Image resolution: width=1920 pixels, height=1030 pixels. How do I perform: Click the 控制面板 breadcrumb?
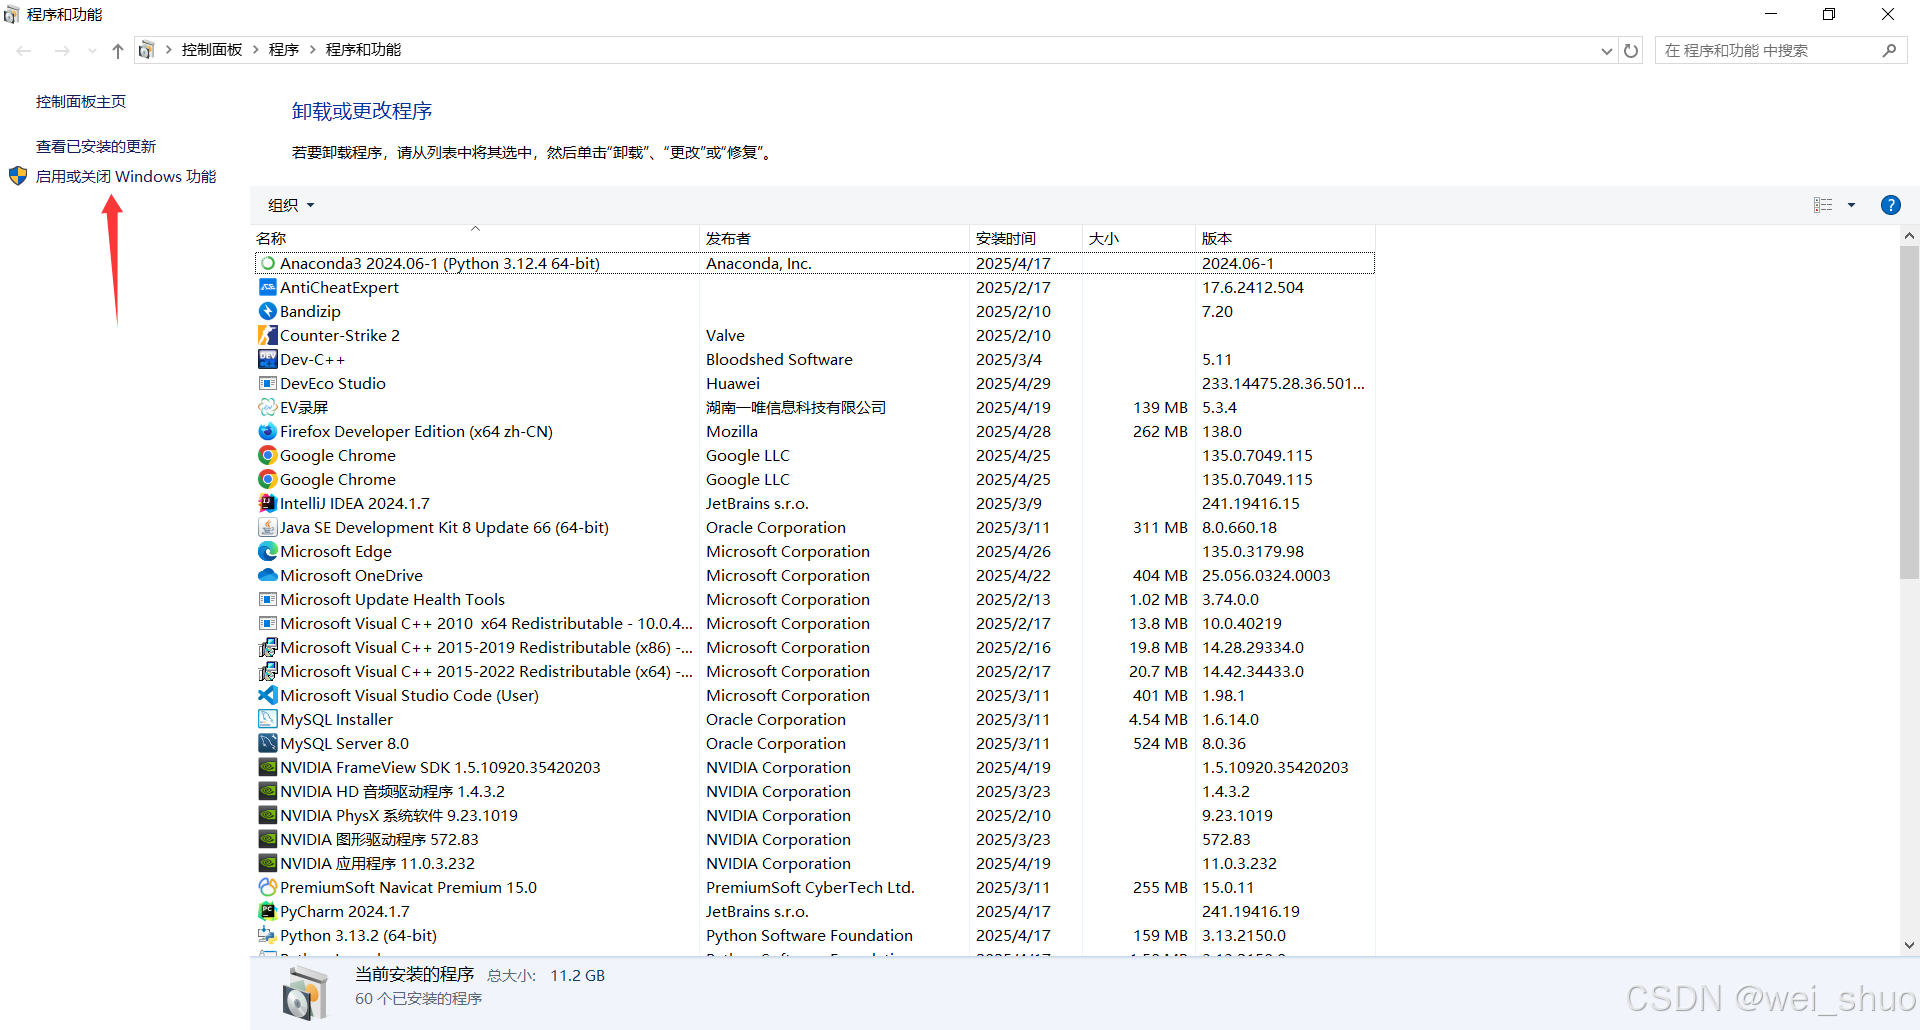coord(212,50)
